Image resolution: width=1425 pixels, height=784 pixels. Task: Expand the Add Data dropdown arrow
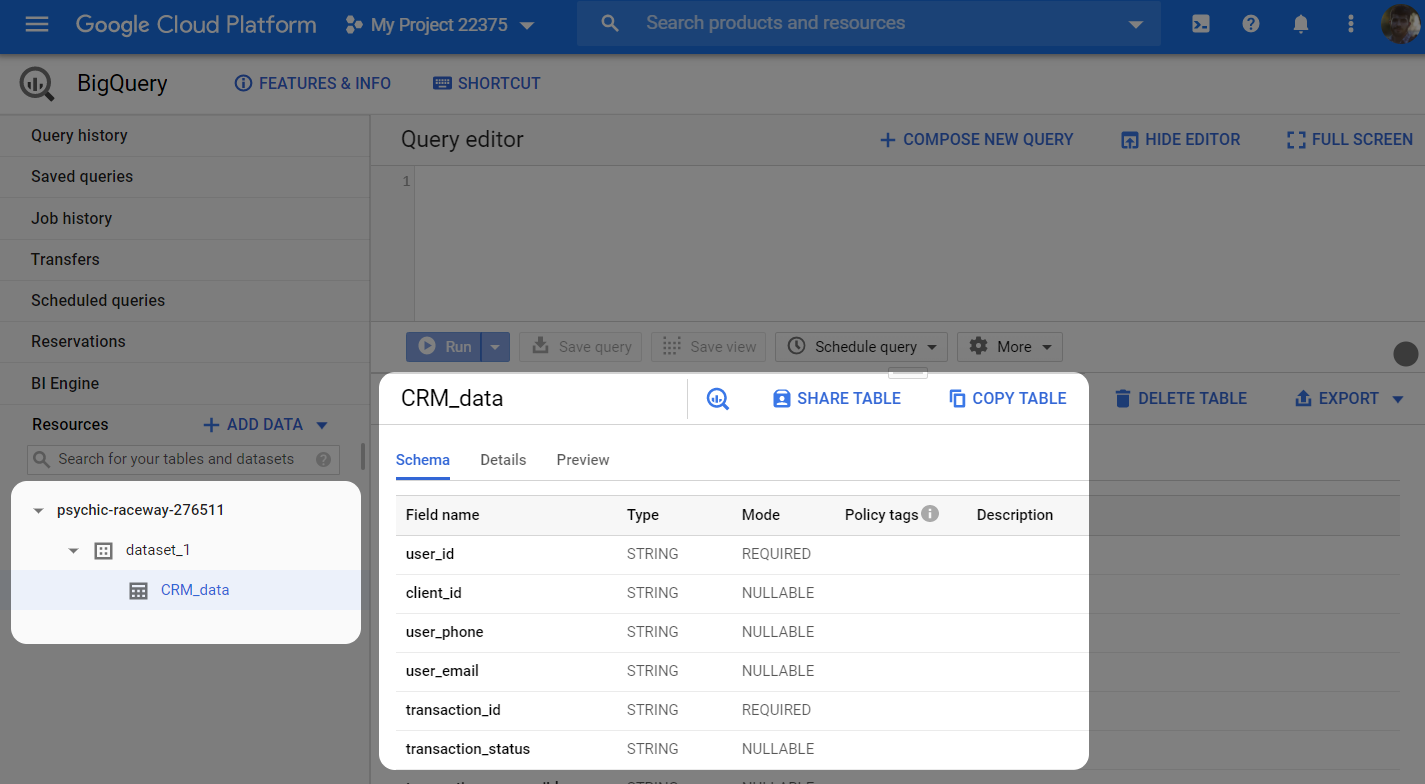coord(322,425)
